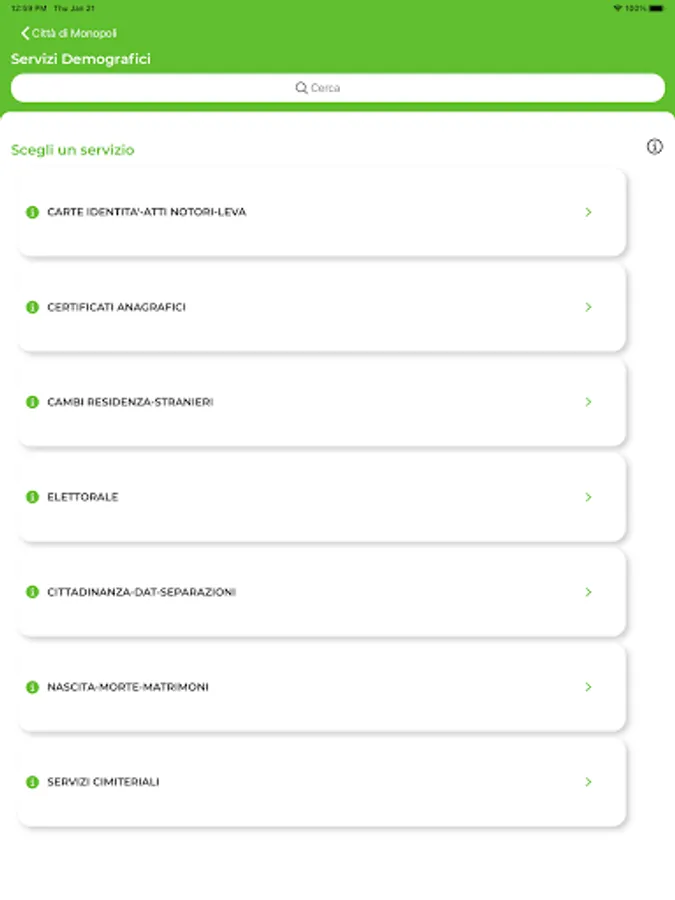This screenshot has width=675, height=900.
Task: Open the info button near Scegli un servizio
Action: point(655,147)
